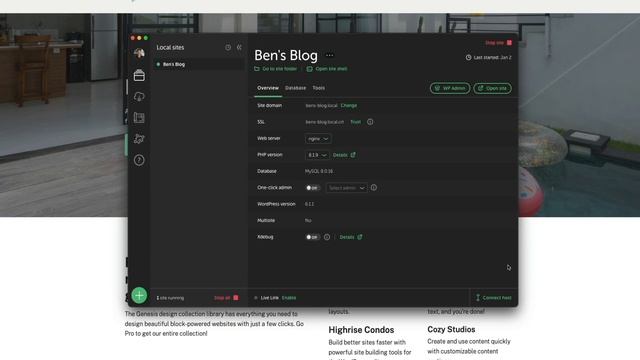Click Stop site in the top right
This screenshot has height=360, width=640.
(x=498, y=42)
